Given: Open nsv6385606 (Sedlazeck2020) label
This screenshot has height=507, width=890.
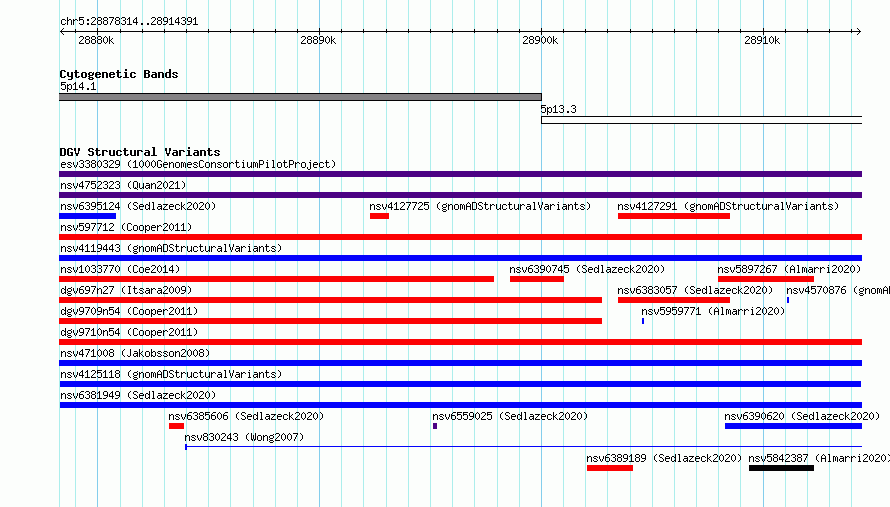Looking at the screenshot, I should [x=246, y=416].
